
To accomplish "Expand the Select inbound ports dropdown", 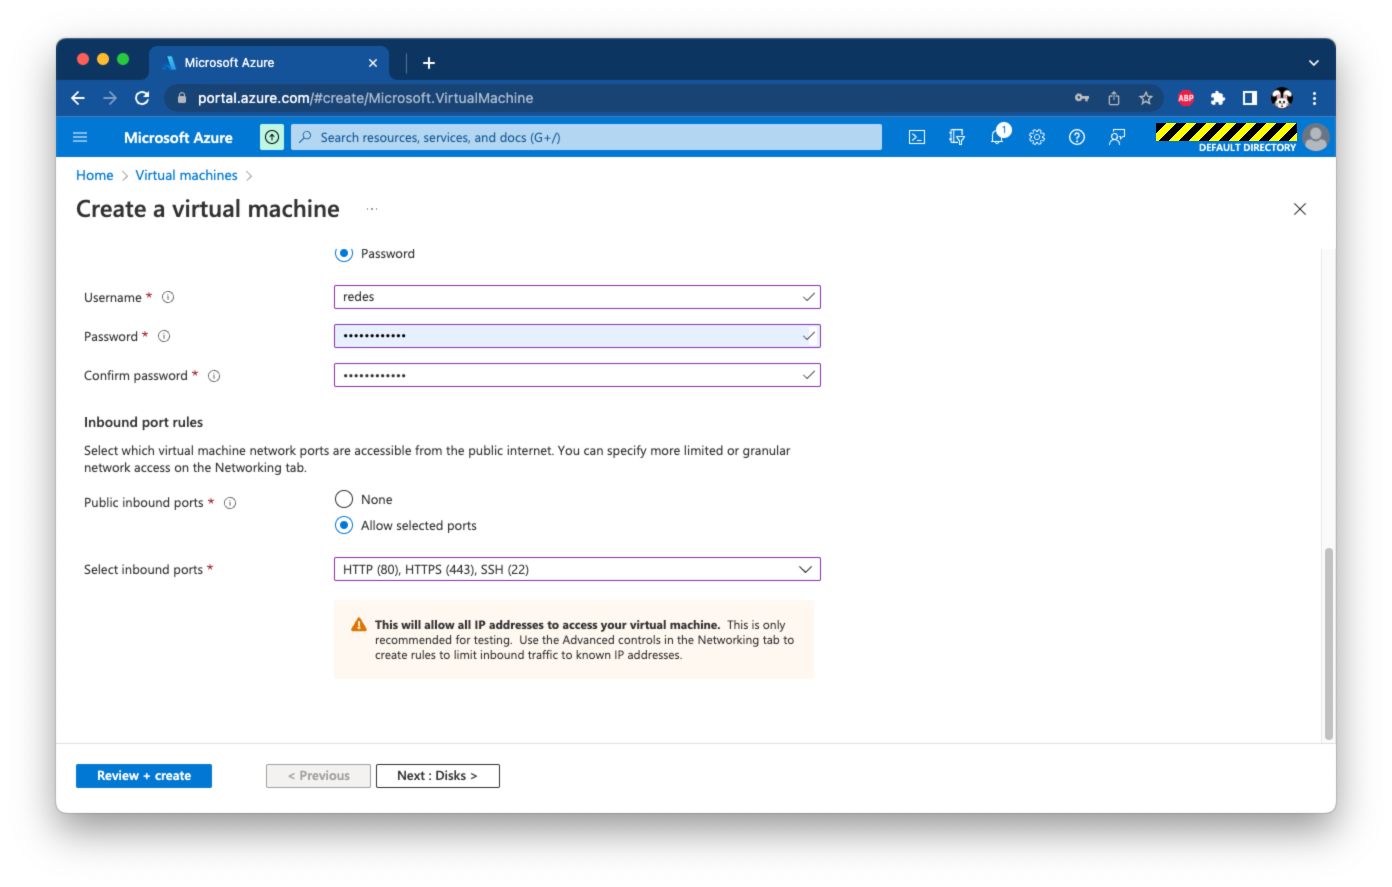I will [577, 569].
